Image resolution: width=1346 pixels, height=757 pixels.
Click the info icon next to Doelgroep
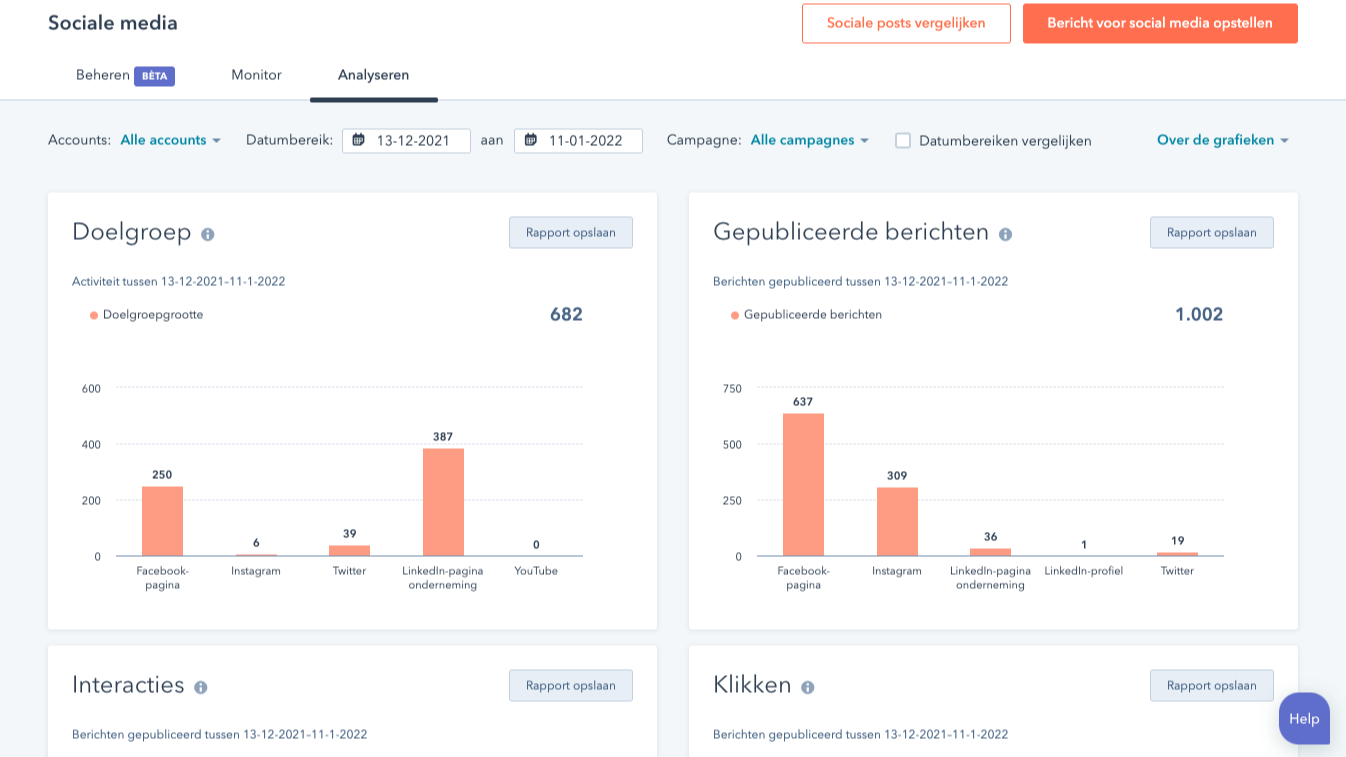tap(210, 232)
